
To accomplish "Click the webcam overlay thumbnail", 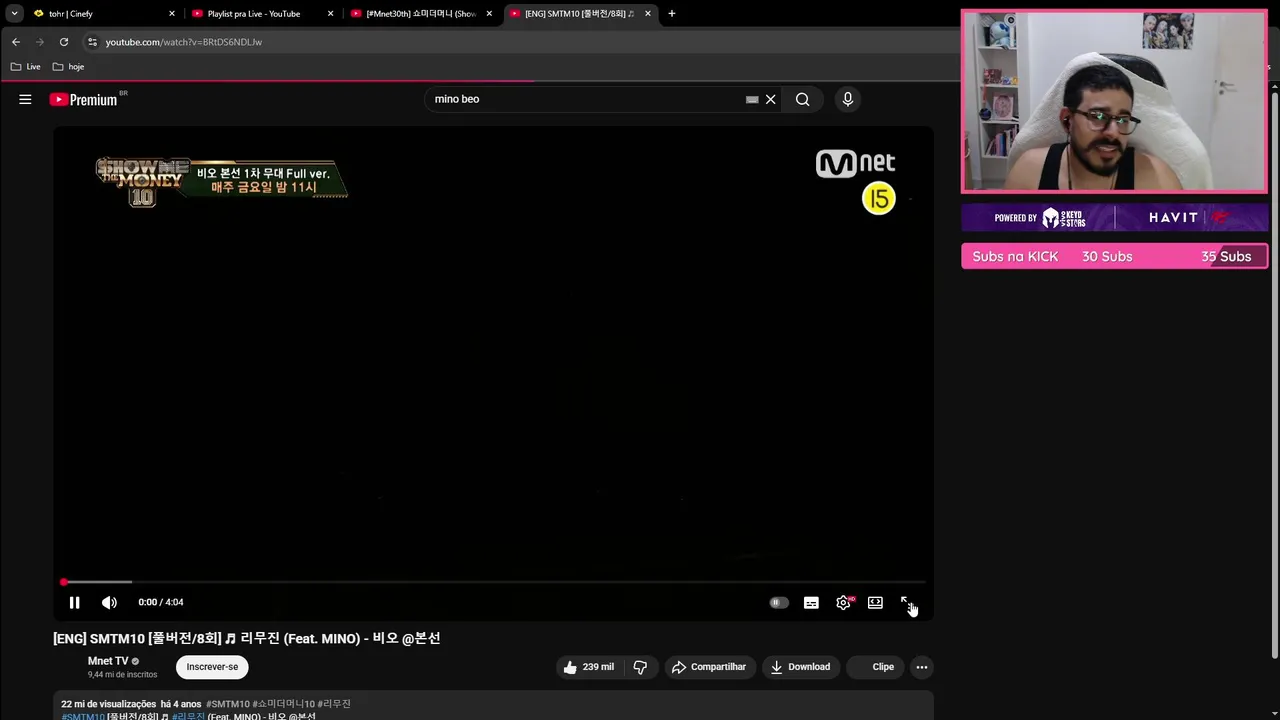I will [1114, 101].
